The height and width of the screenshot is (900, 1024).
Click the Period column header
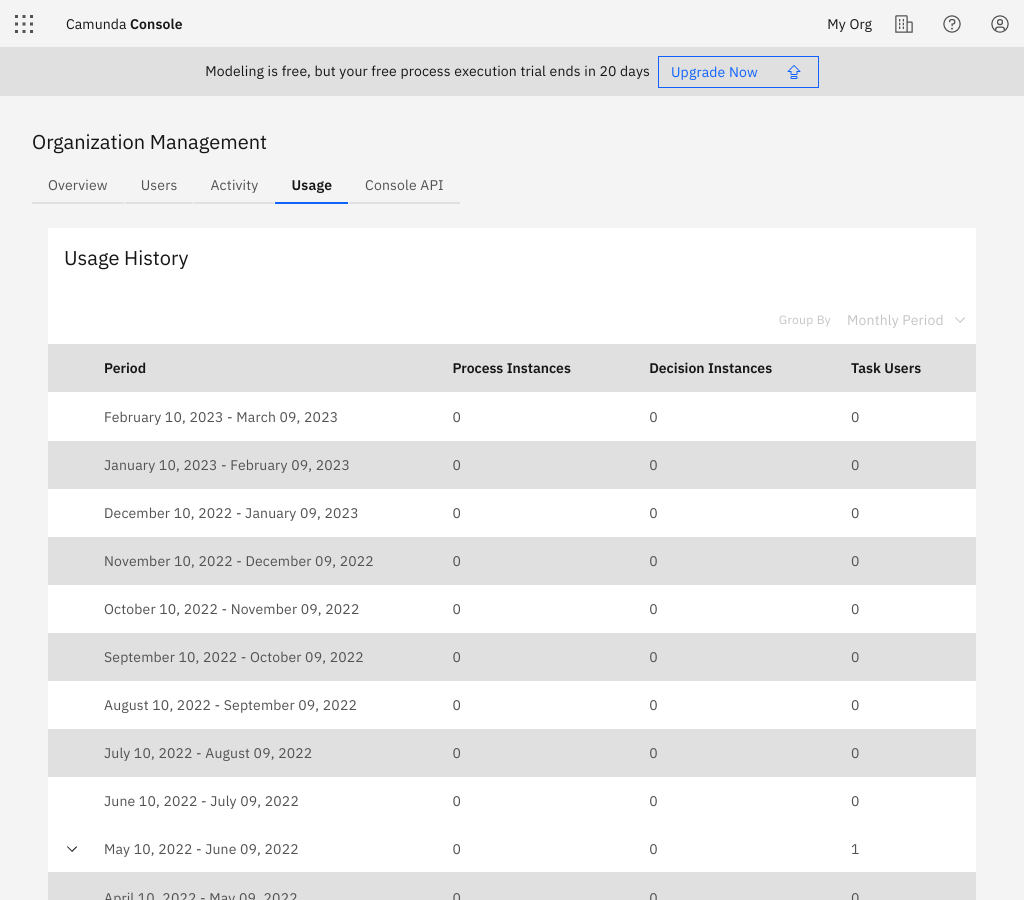click(x=124, y=368)
